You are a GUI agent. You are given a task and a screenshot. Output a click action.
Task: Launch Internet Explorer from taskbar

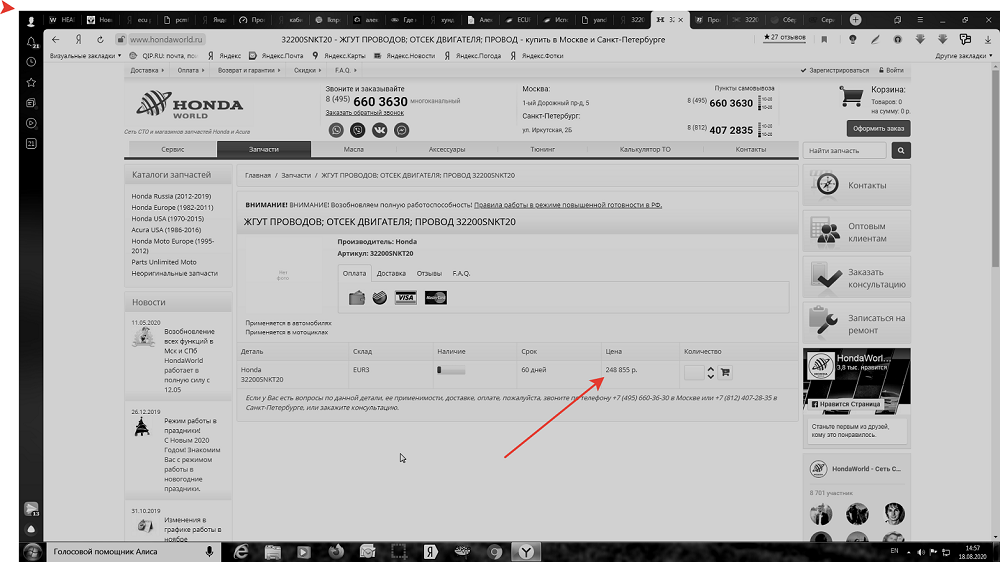[x=241, y=552]
